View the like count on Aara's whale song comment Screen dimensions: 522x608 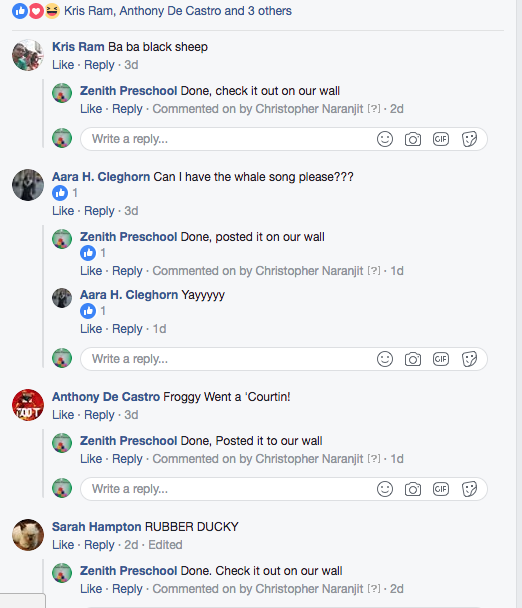tap(65, 193)
